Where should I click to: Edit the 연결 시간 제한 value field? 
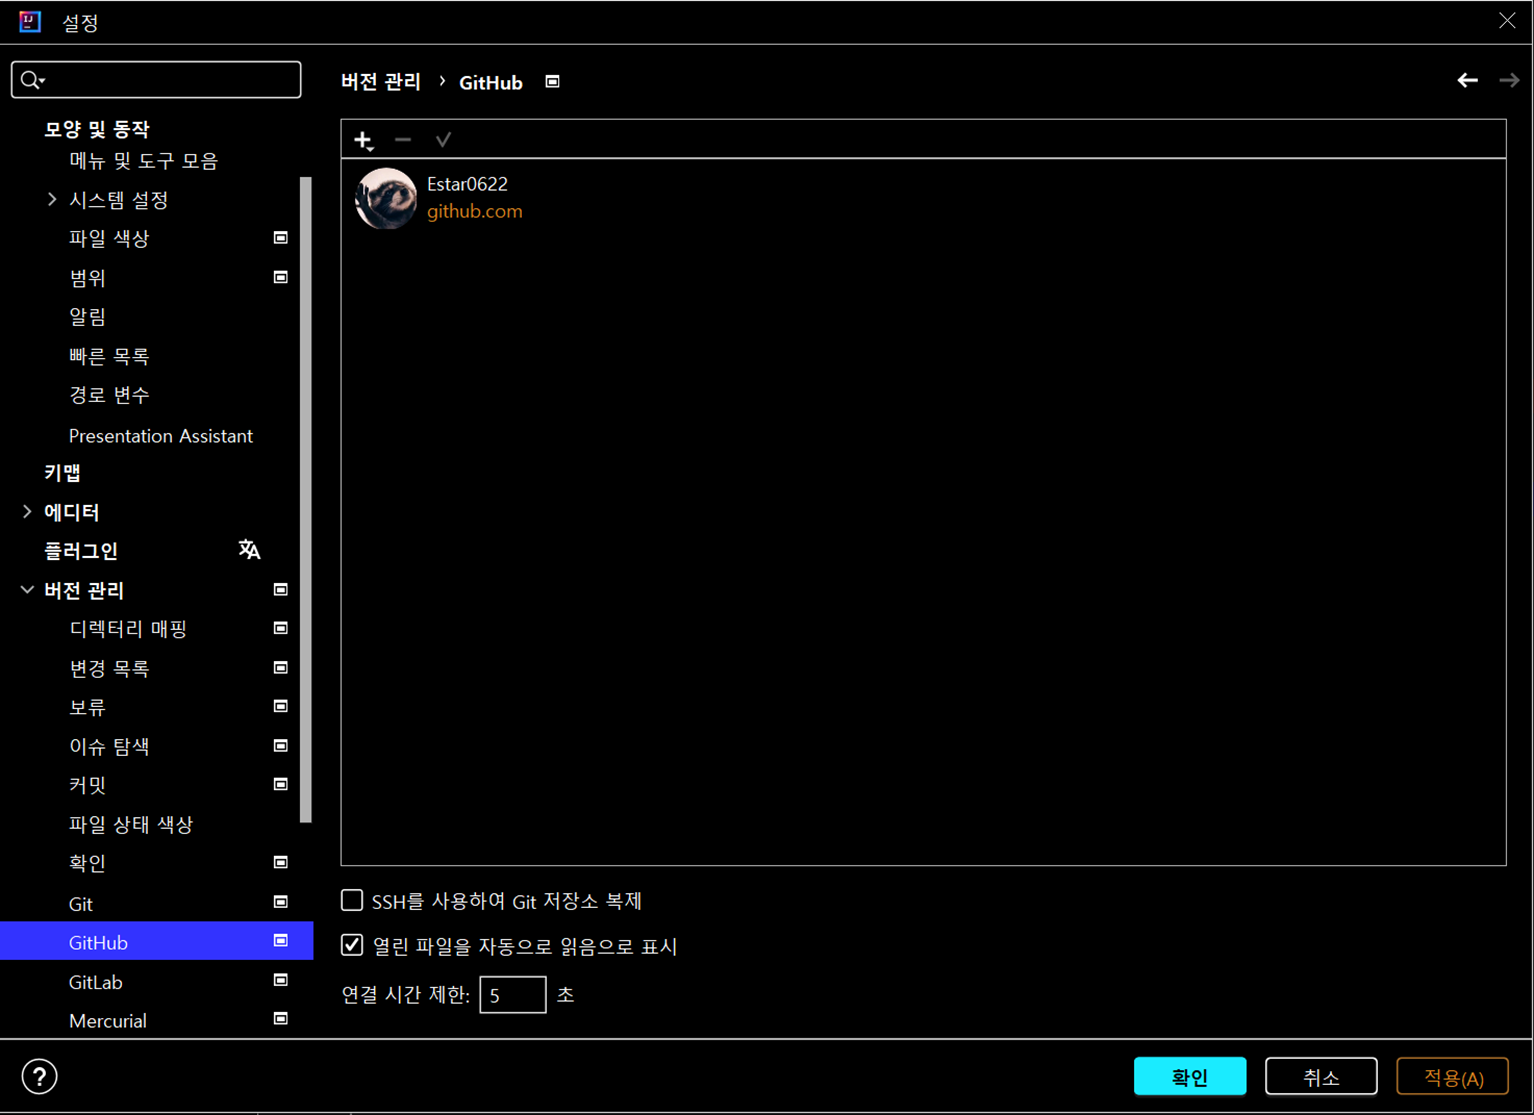[513, 995]
